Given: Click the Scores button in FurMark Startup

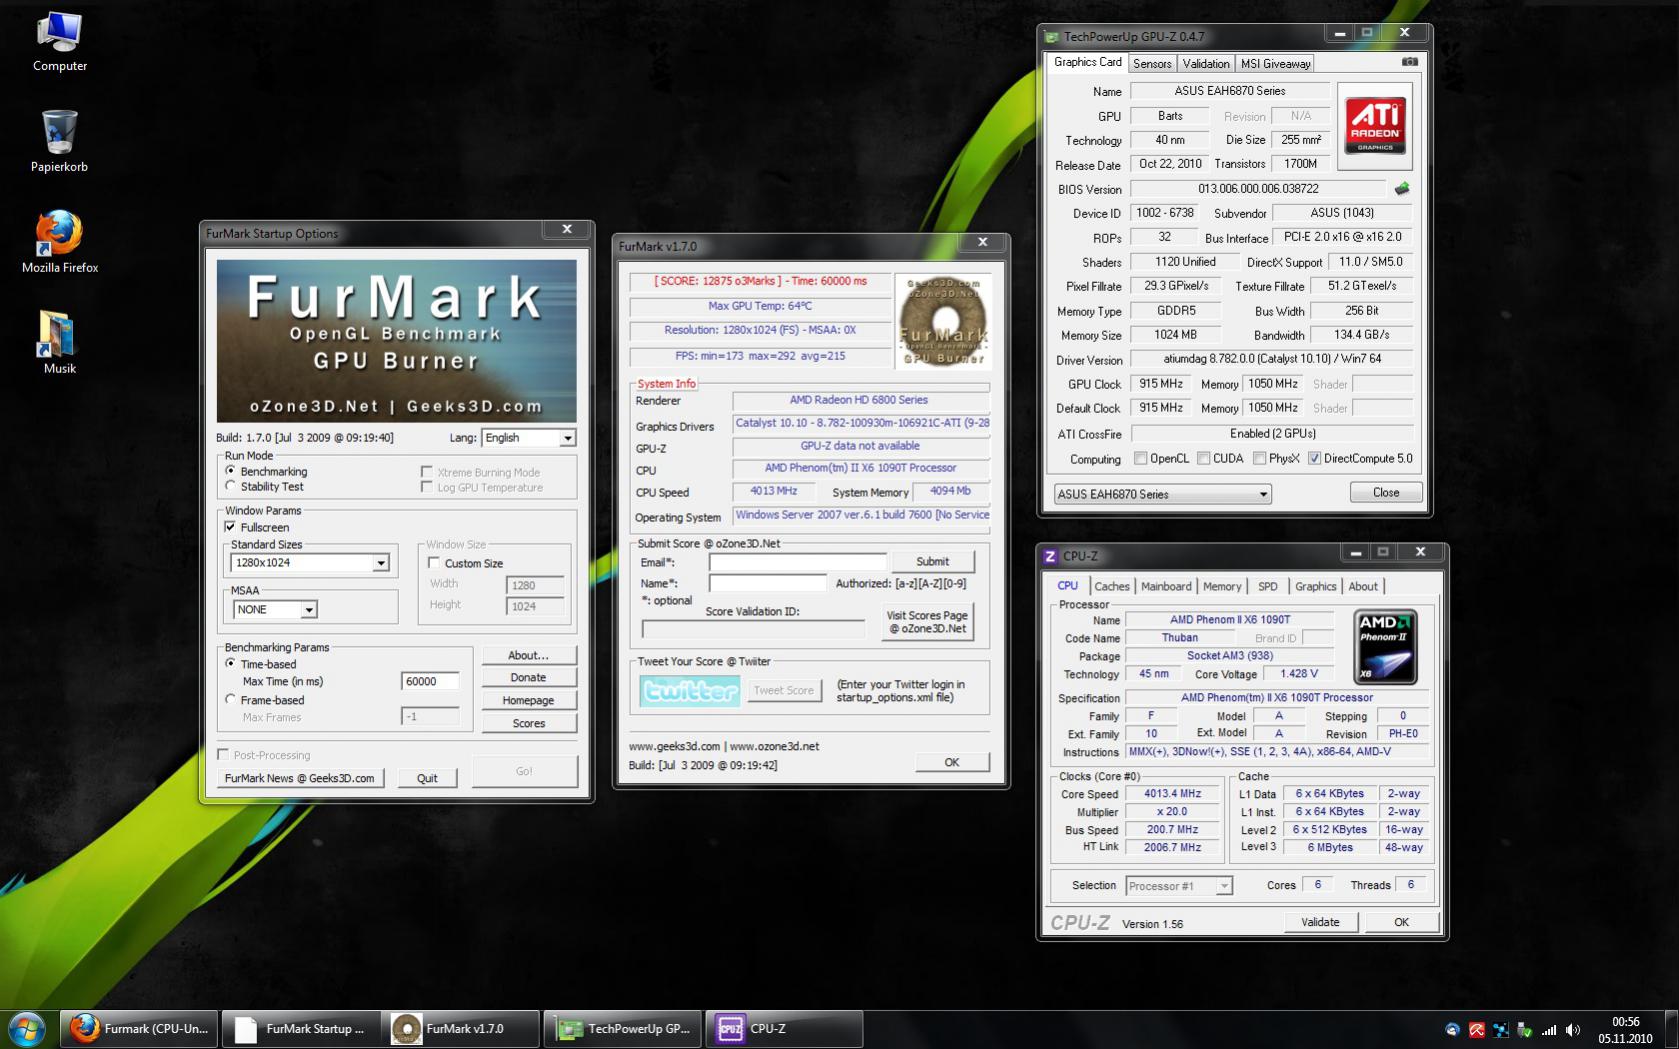Looking at the screenshot, I should [x=529, y=723].
